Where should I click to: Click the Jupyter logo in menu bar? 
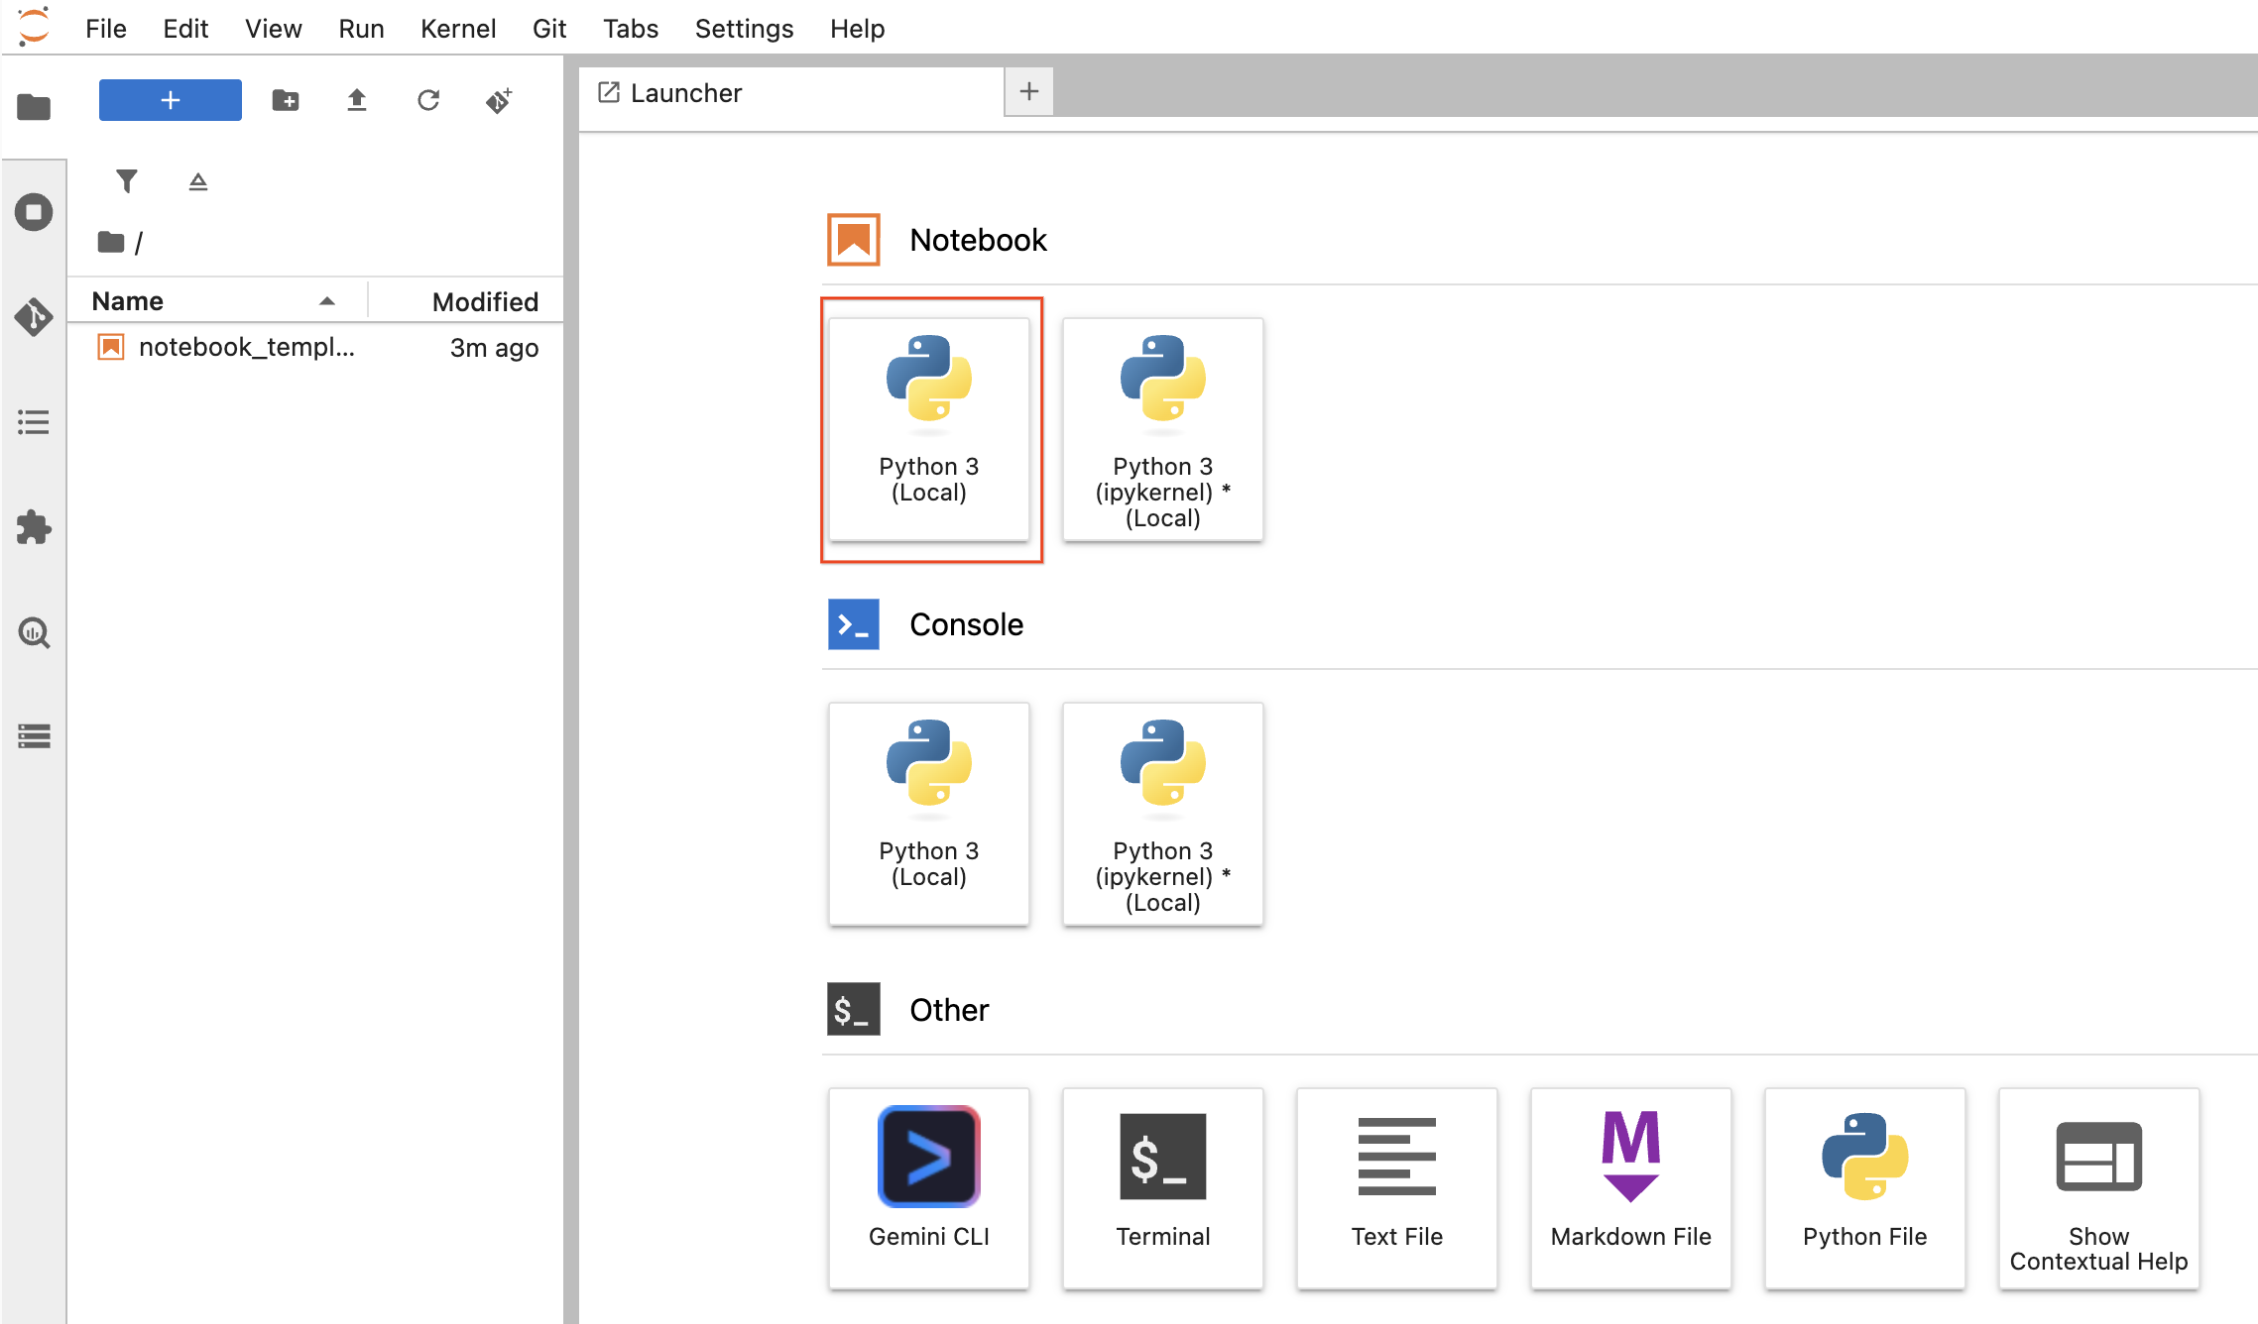[x=33, y=27]
